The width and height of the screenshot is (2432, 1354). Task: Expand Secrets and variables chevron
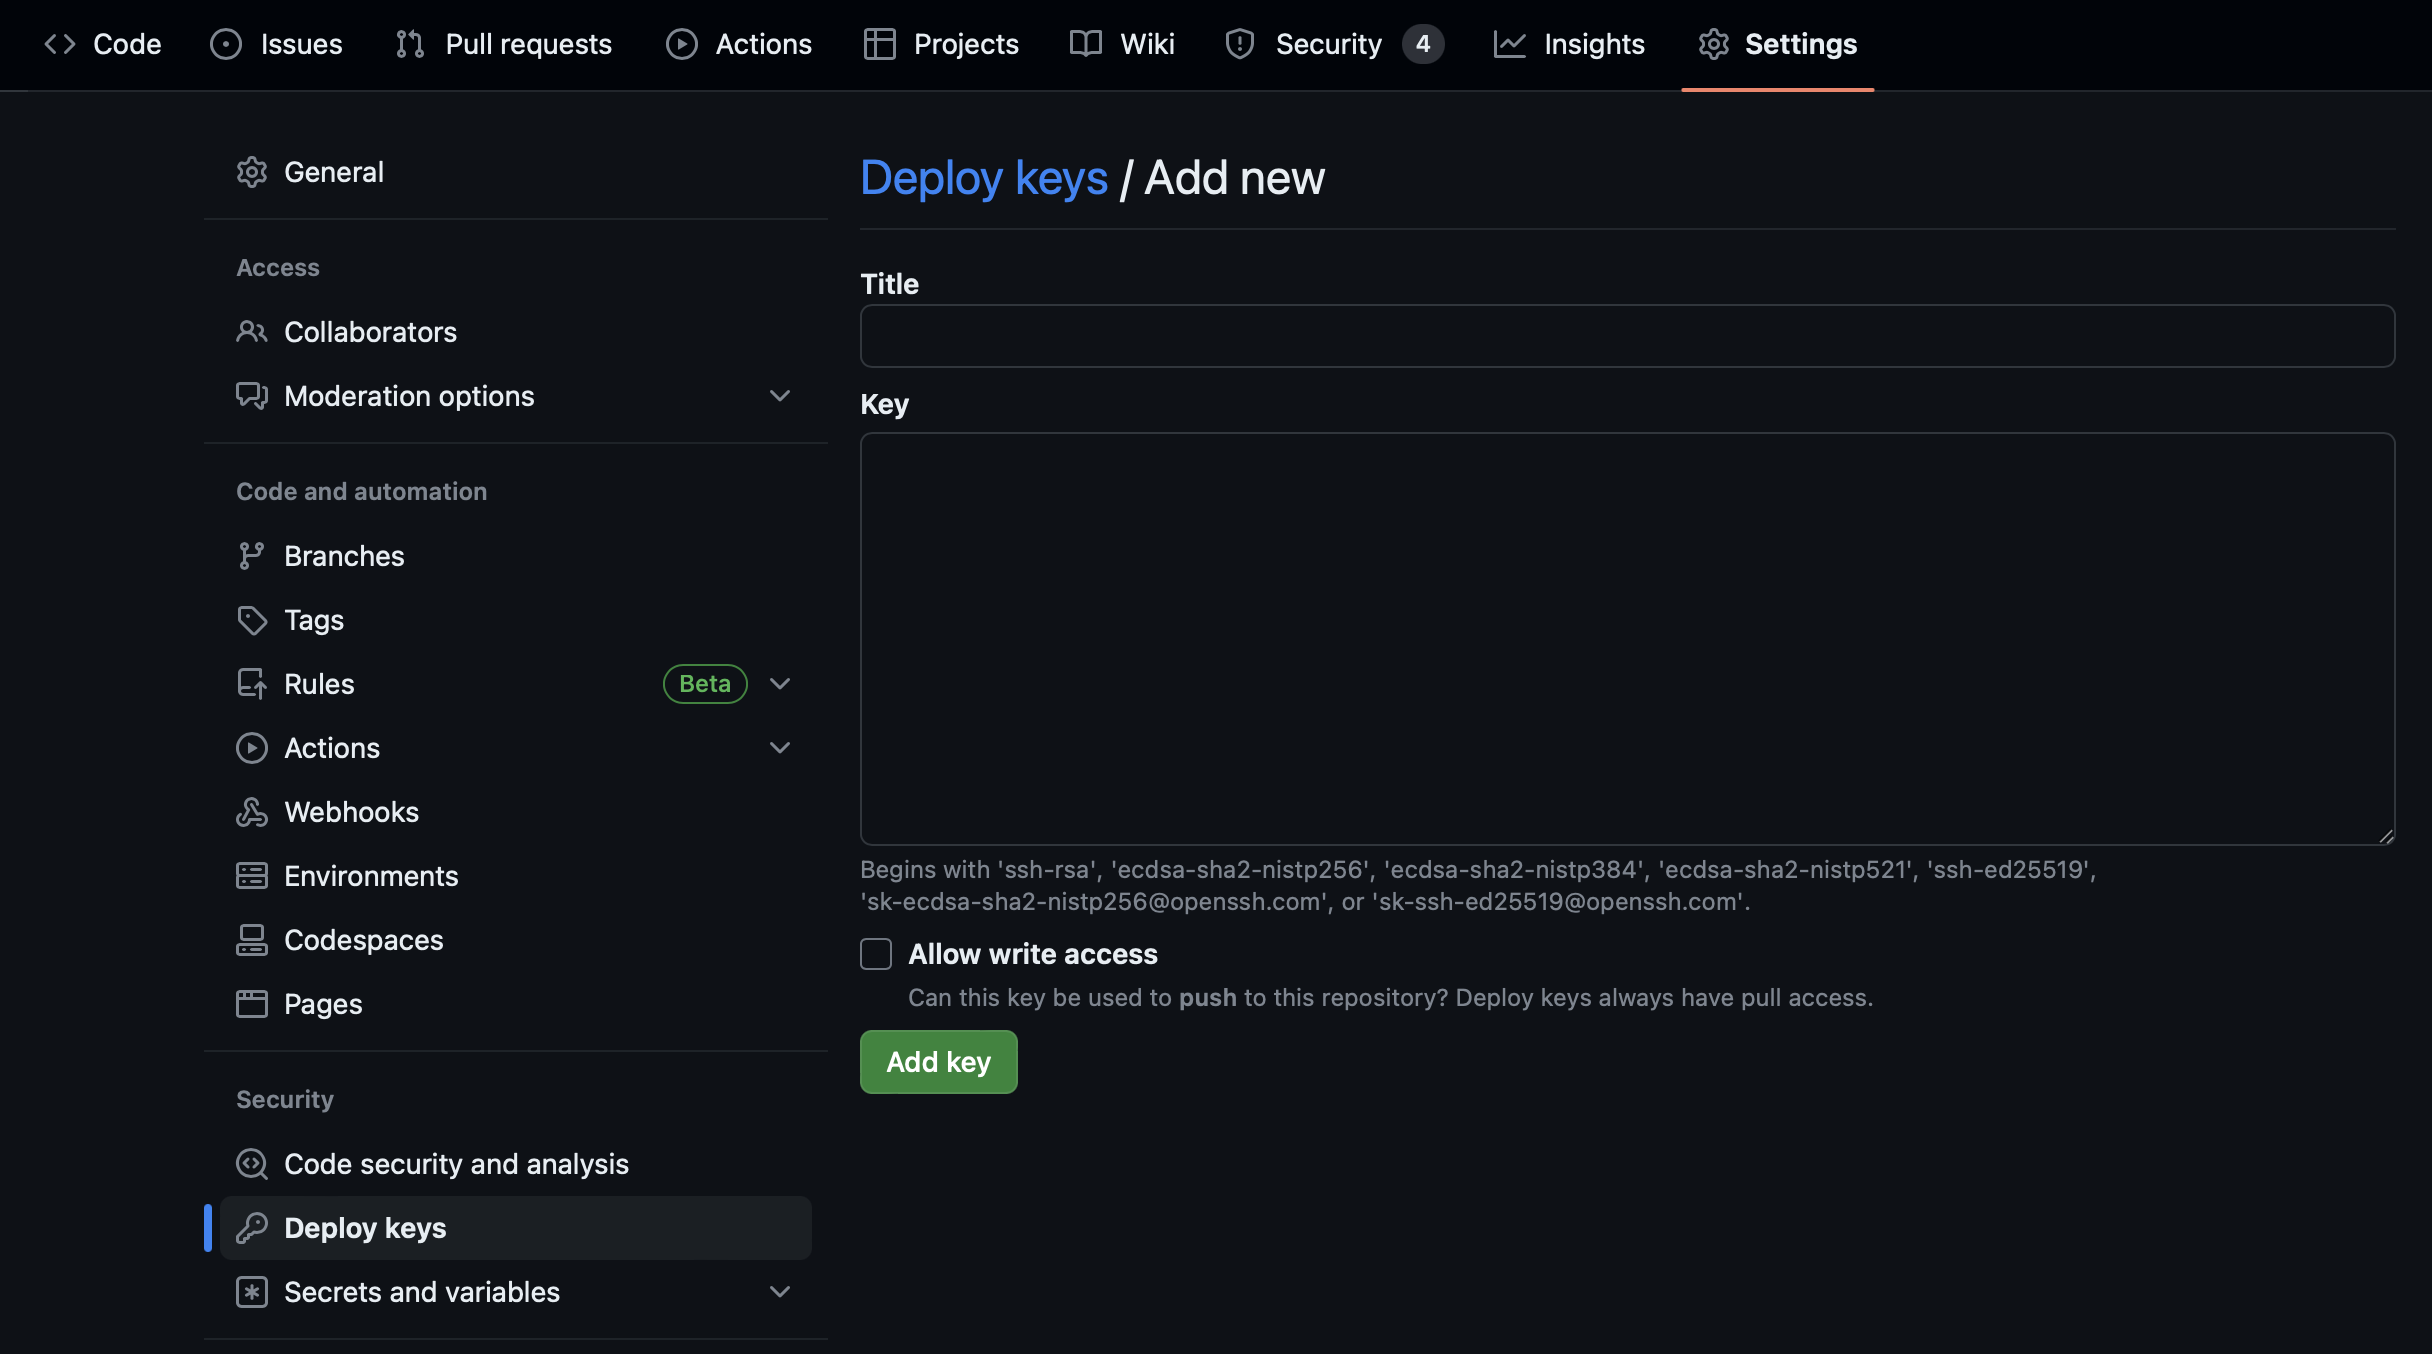(x=780, y=1292)
